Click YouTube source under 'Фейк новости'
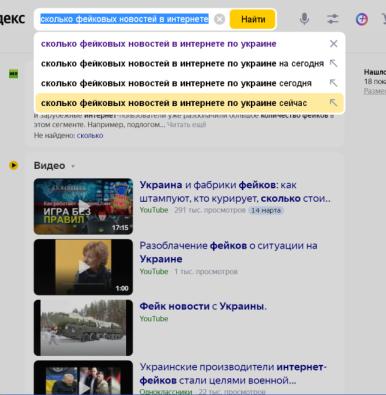 point(154,319)
